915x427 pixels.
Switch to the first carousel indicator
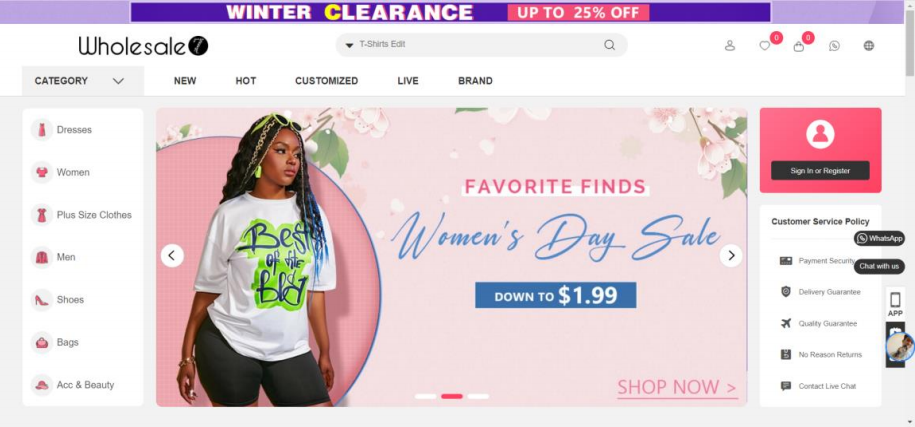(425, 396)
